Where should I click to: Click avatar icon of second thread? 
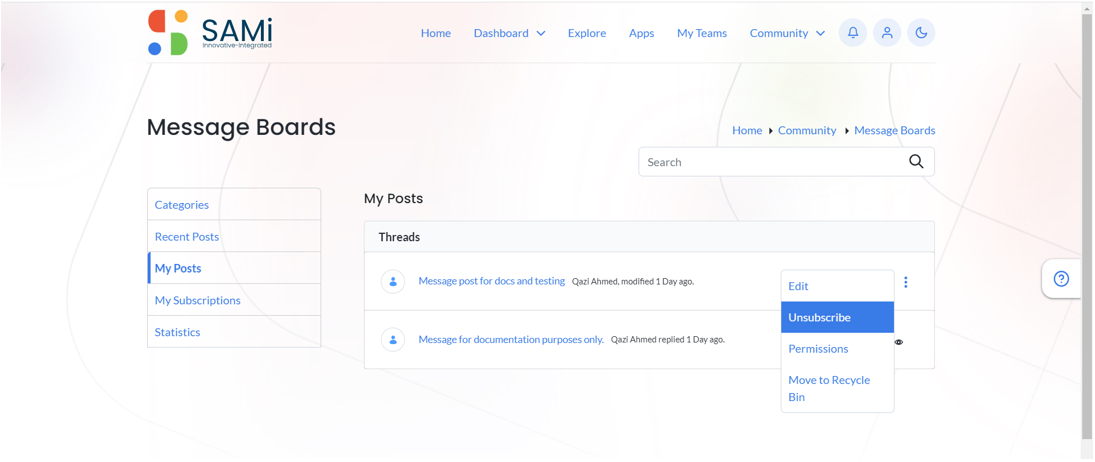click(x=393, y=340)
